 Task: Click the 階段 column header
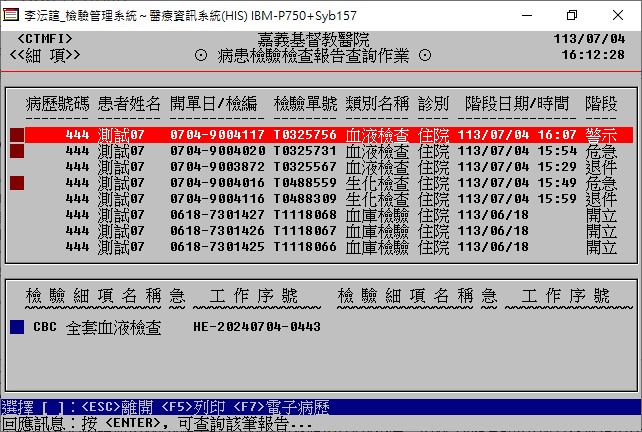(x=601, y=104)
